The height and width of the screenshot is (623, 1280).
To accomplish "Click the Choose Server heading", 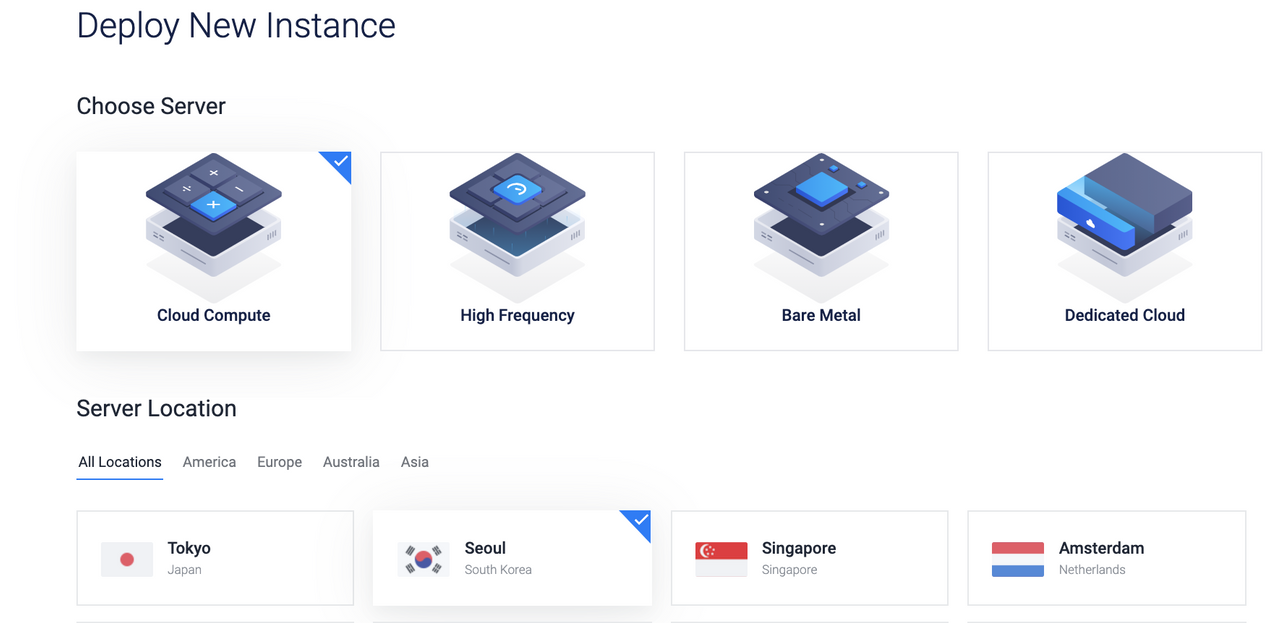I will click(151, 106).
